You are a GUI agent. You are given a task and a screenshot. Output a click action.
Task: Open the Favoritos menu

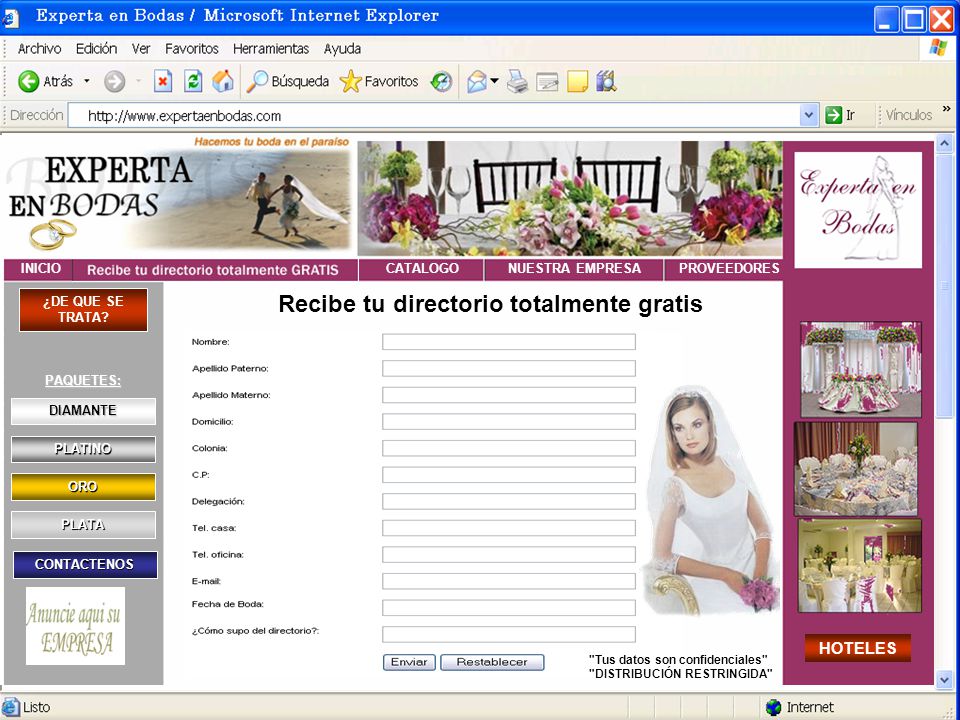pyautogui.click(x=192, y=49)
